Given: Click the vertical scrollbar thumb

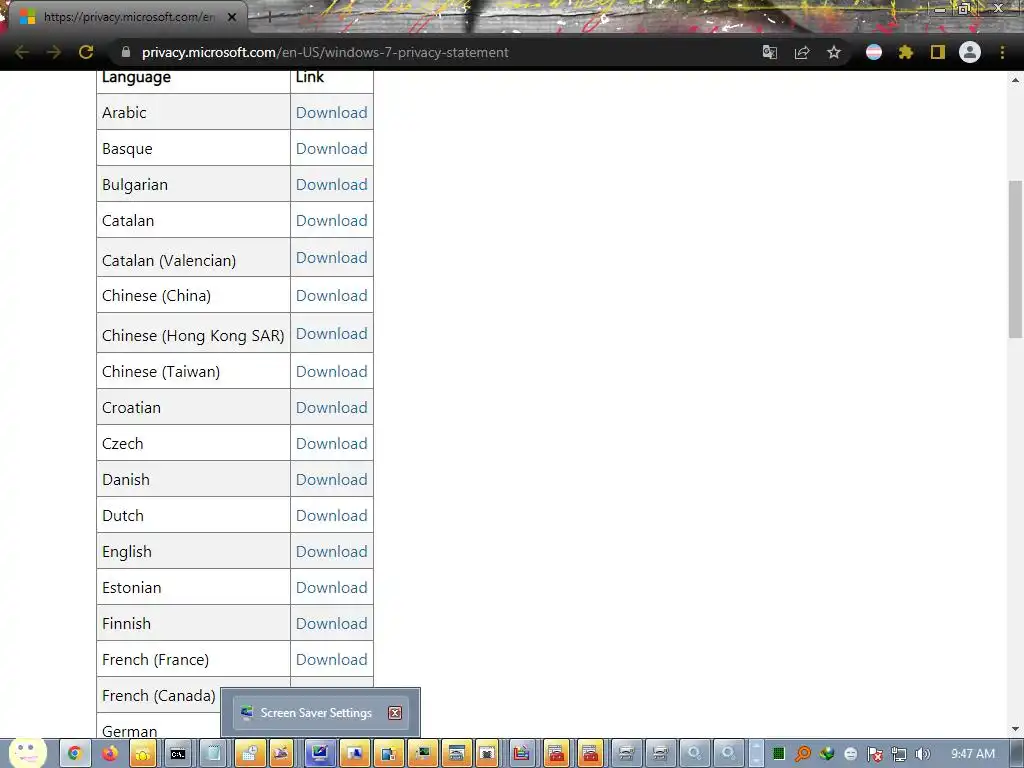Looking at the screenshot, I should click(1016, 259).
